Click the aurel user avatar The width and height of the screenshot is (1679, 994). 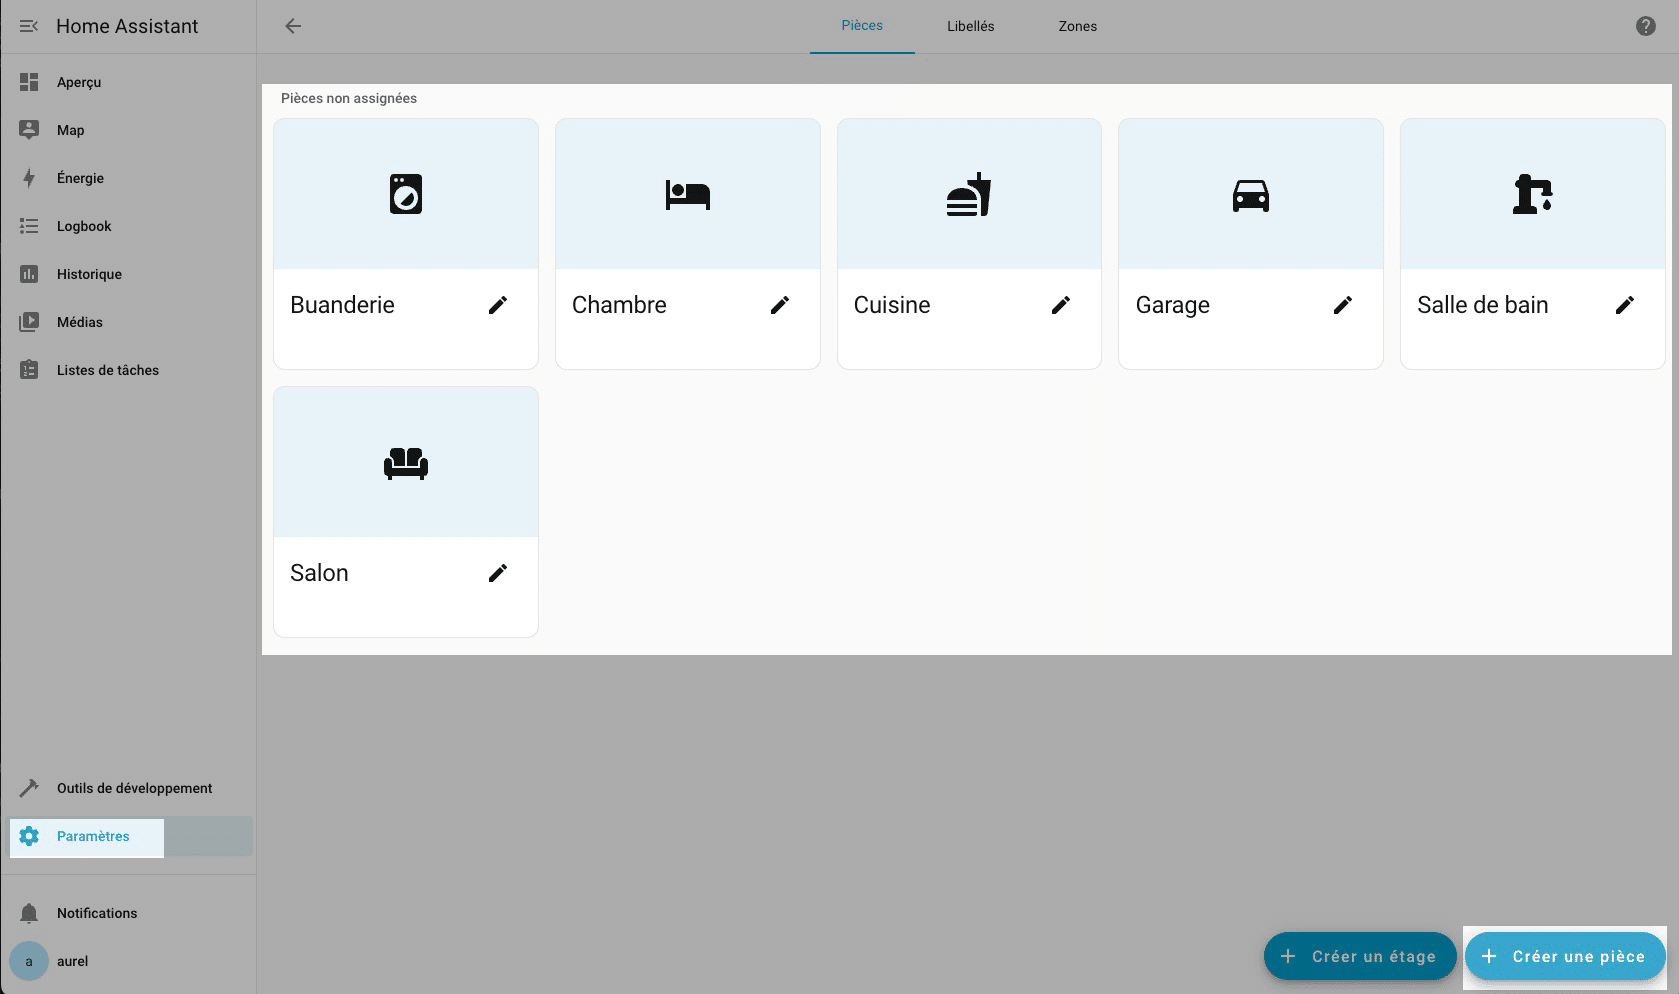pyautogui.click(x=29, y=961)
